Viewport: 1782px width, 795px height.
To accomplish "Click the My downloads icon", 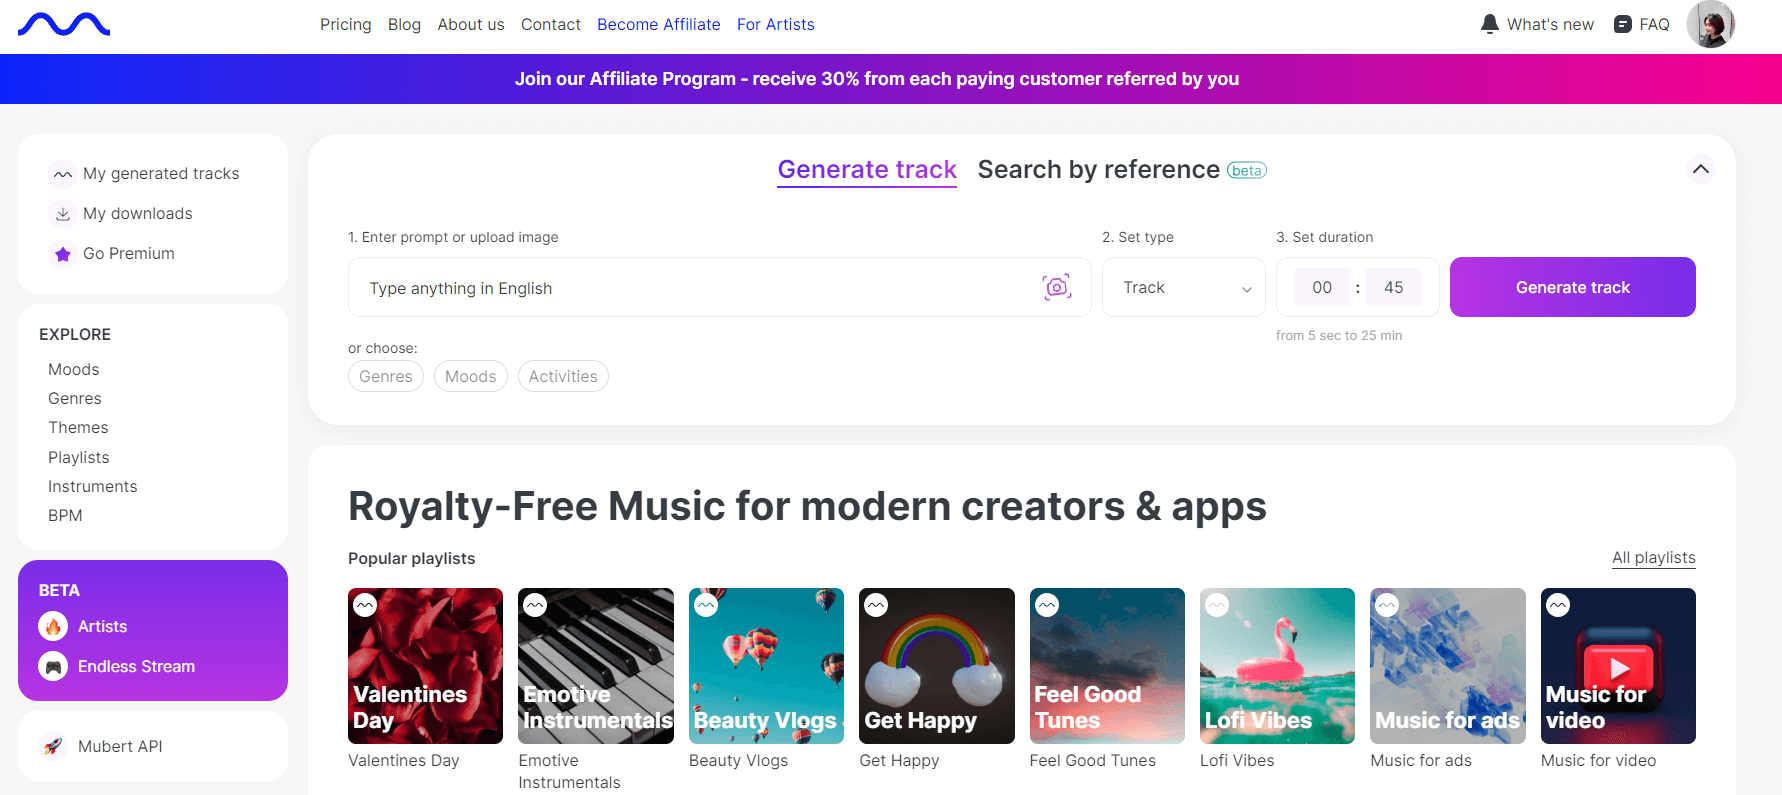I will coord(63,214).
